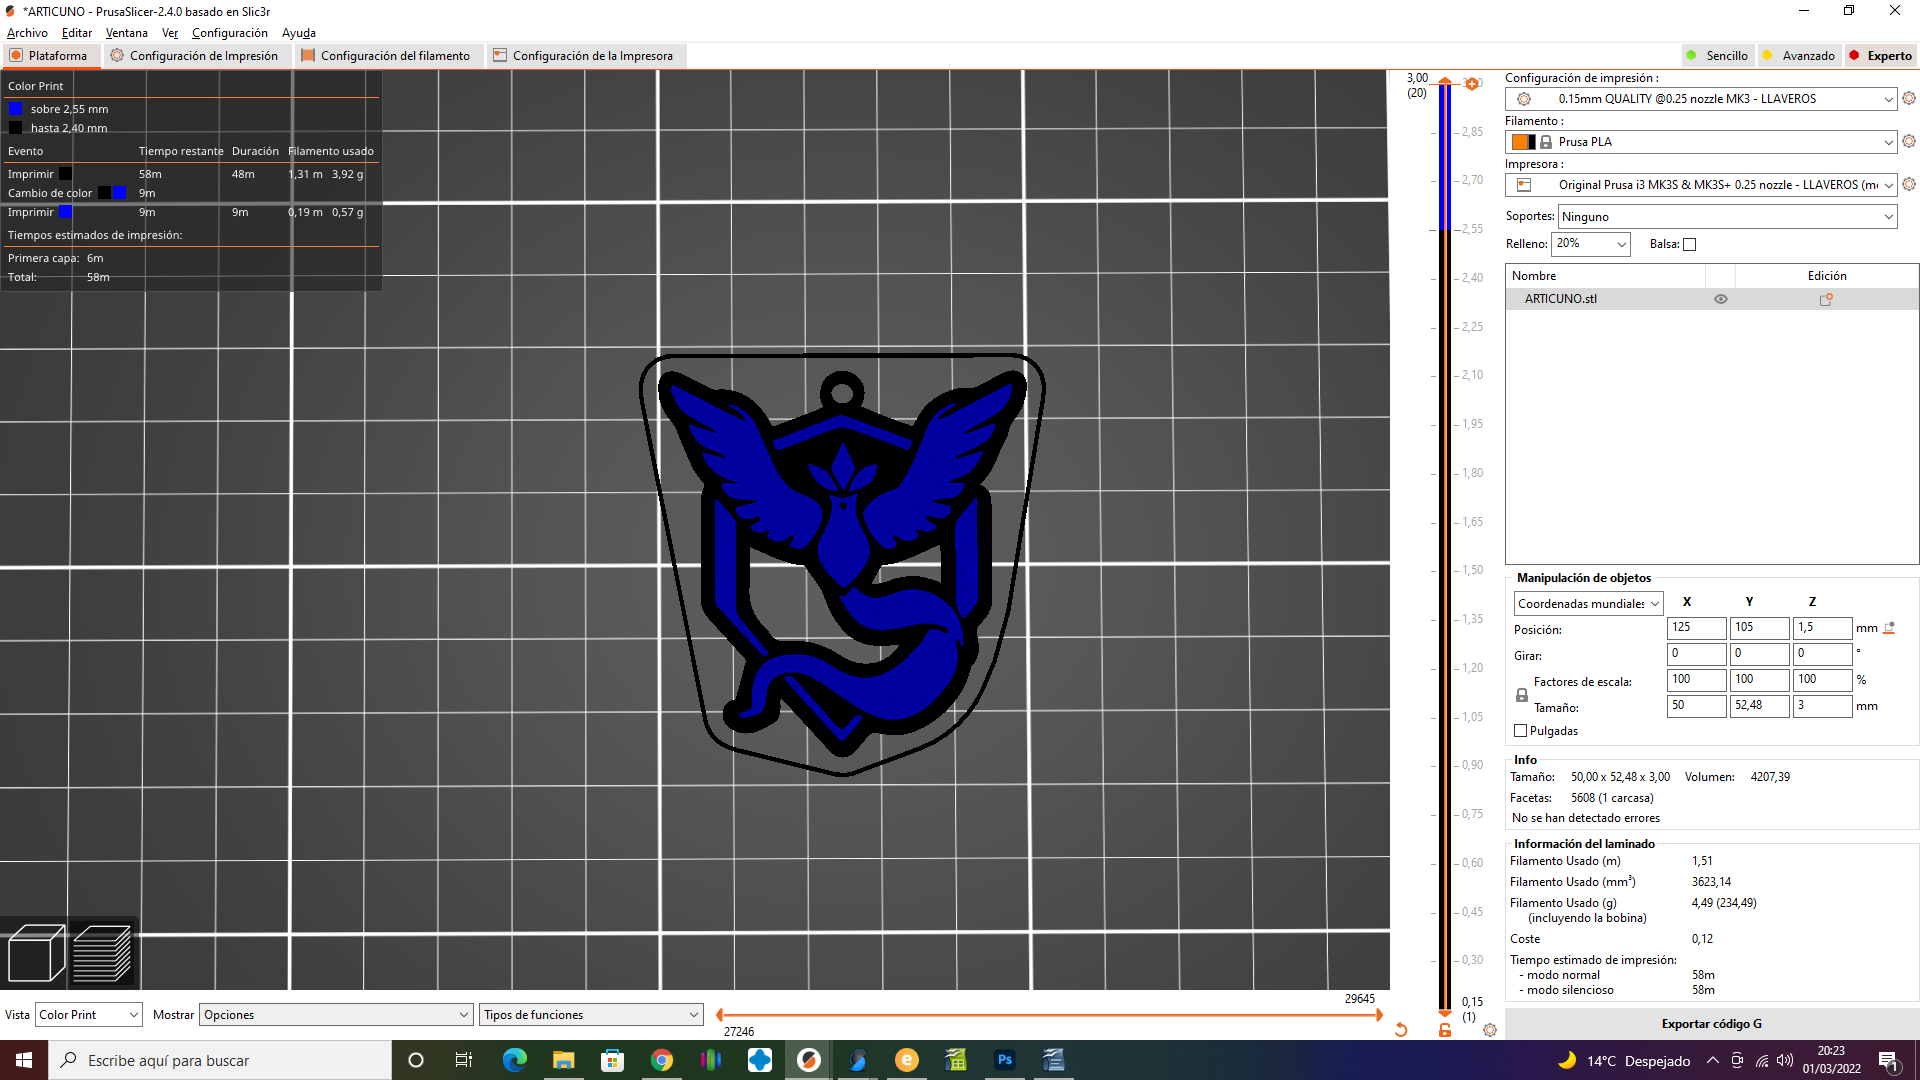Click the edit gear next to Prusa PLA filament
This screenshot has width=1920, height=1080.
tap(1908, 142)
